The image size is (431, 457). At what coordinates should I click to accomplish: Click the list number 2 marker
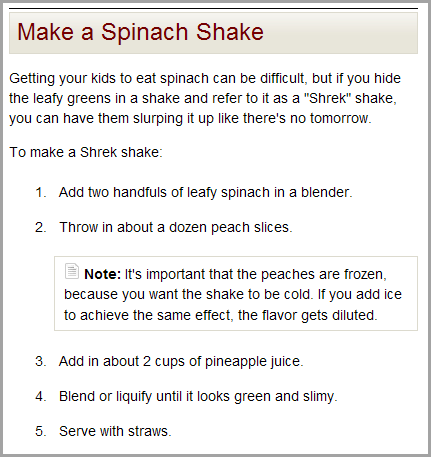point(41,227)
